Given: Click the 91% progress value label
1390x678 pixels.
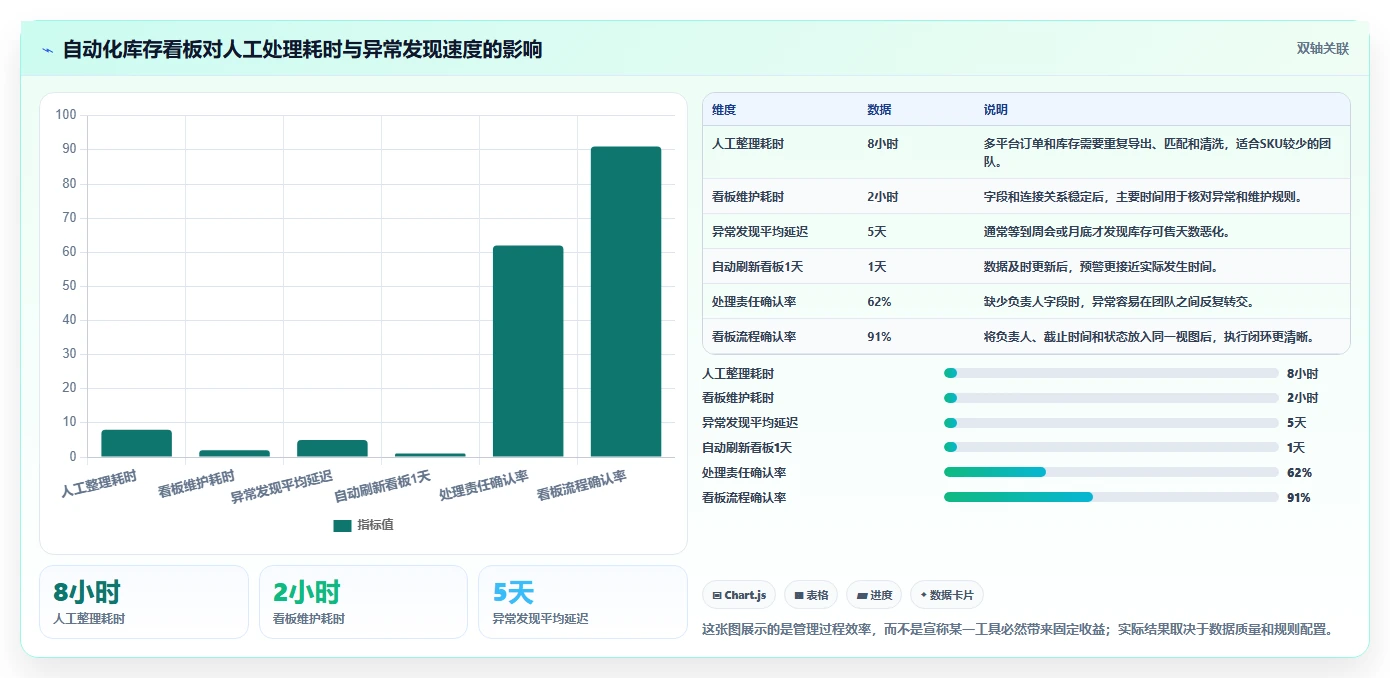Looking at the screenshot, I should 1299,497.
